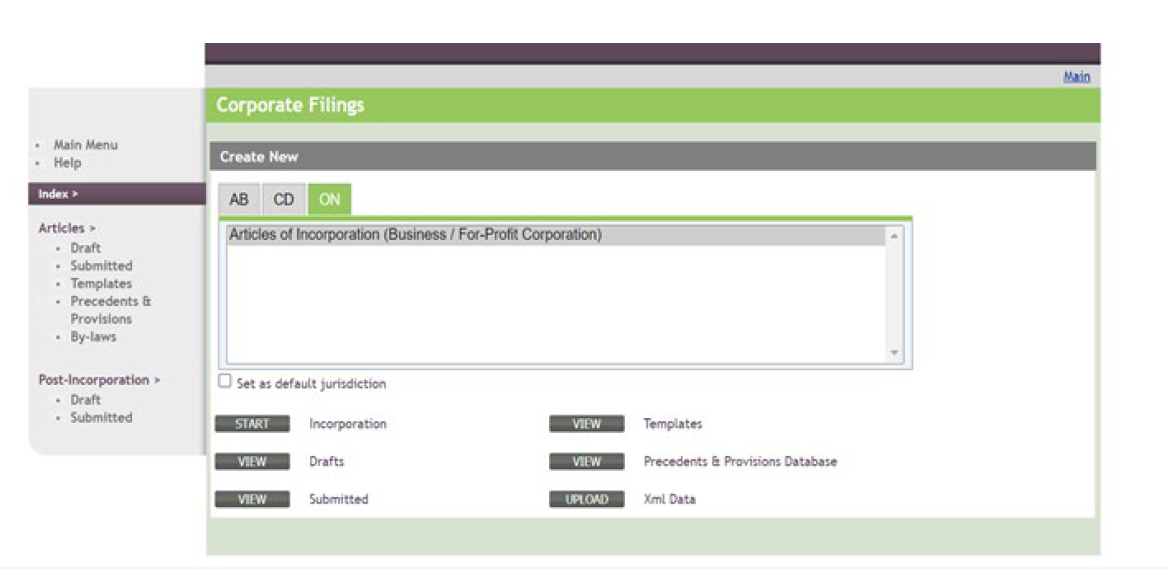The height and width of the screenshot is (569, 1168).
Task: Click VIEW button for Templates
Action: click(587, 424)
